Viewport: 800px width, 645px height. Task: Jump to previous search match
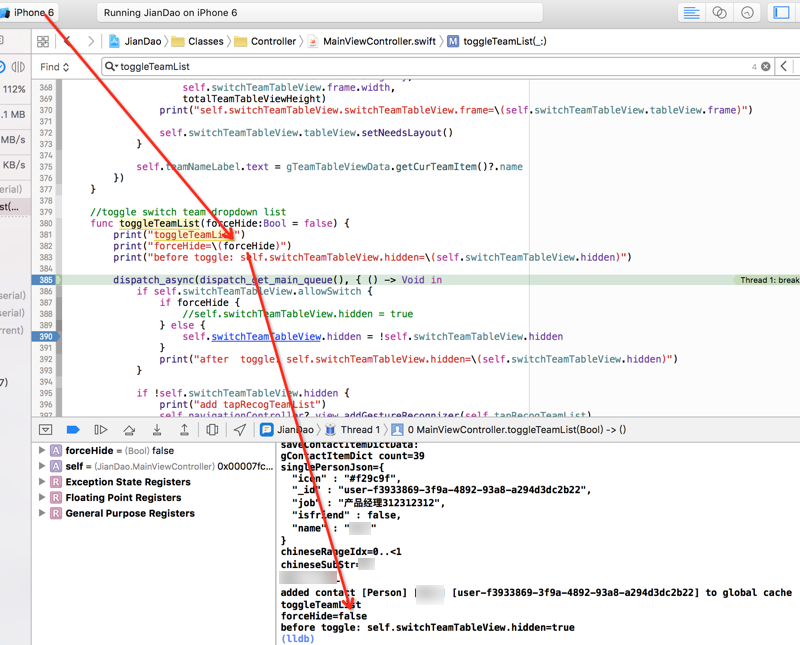(x=784, y=66)
